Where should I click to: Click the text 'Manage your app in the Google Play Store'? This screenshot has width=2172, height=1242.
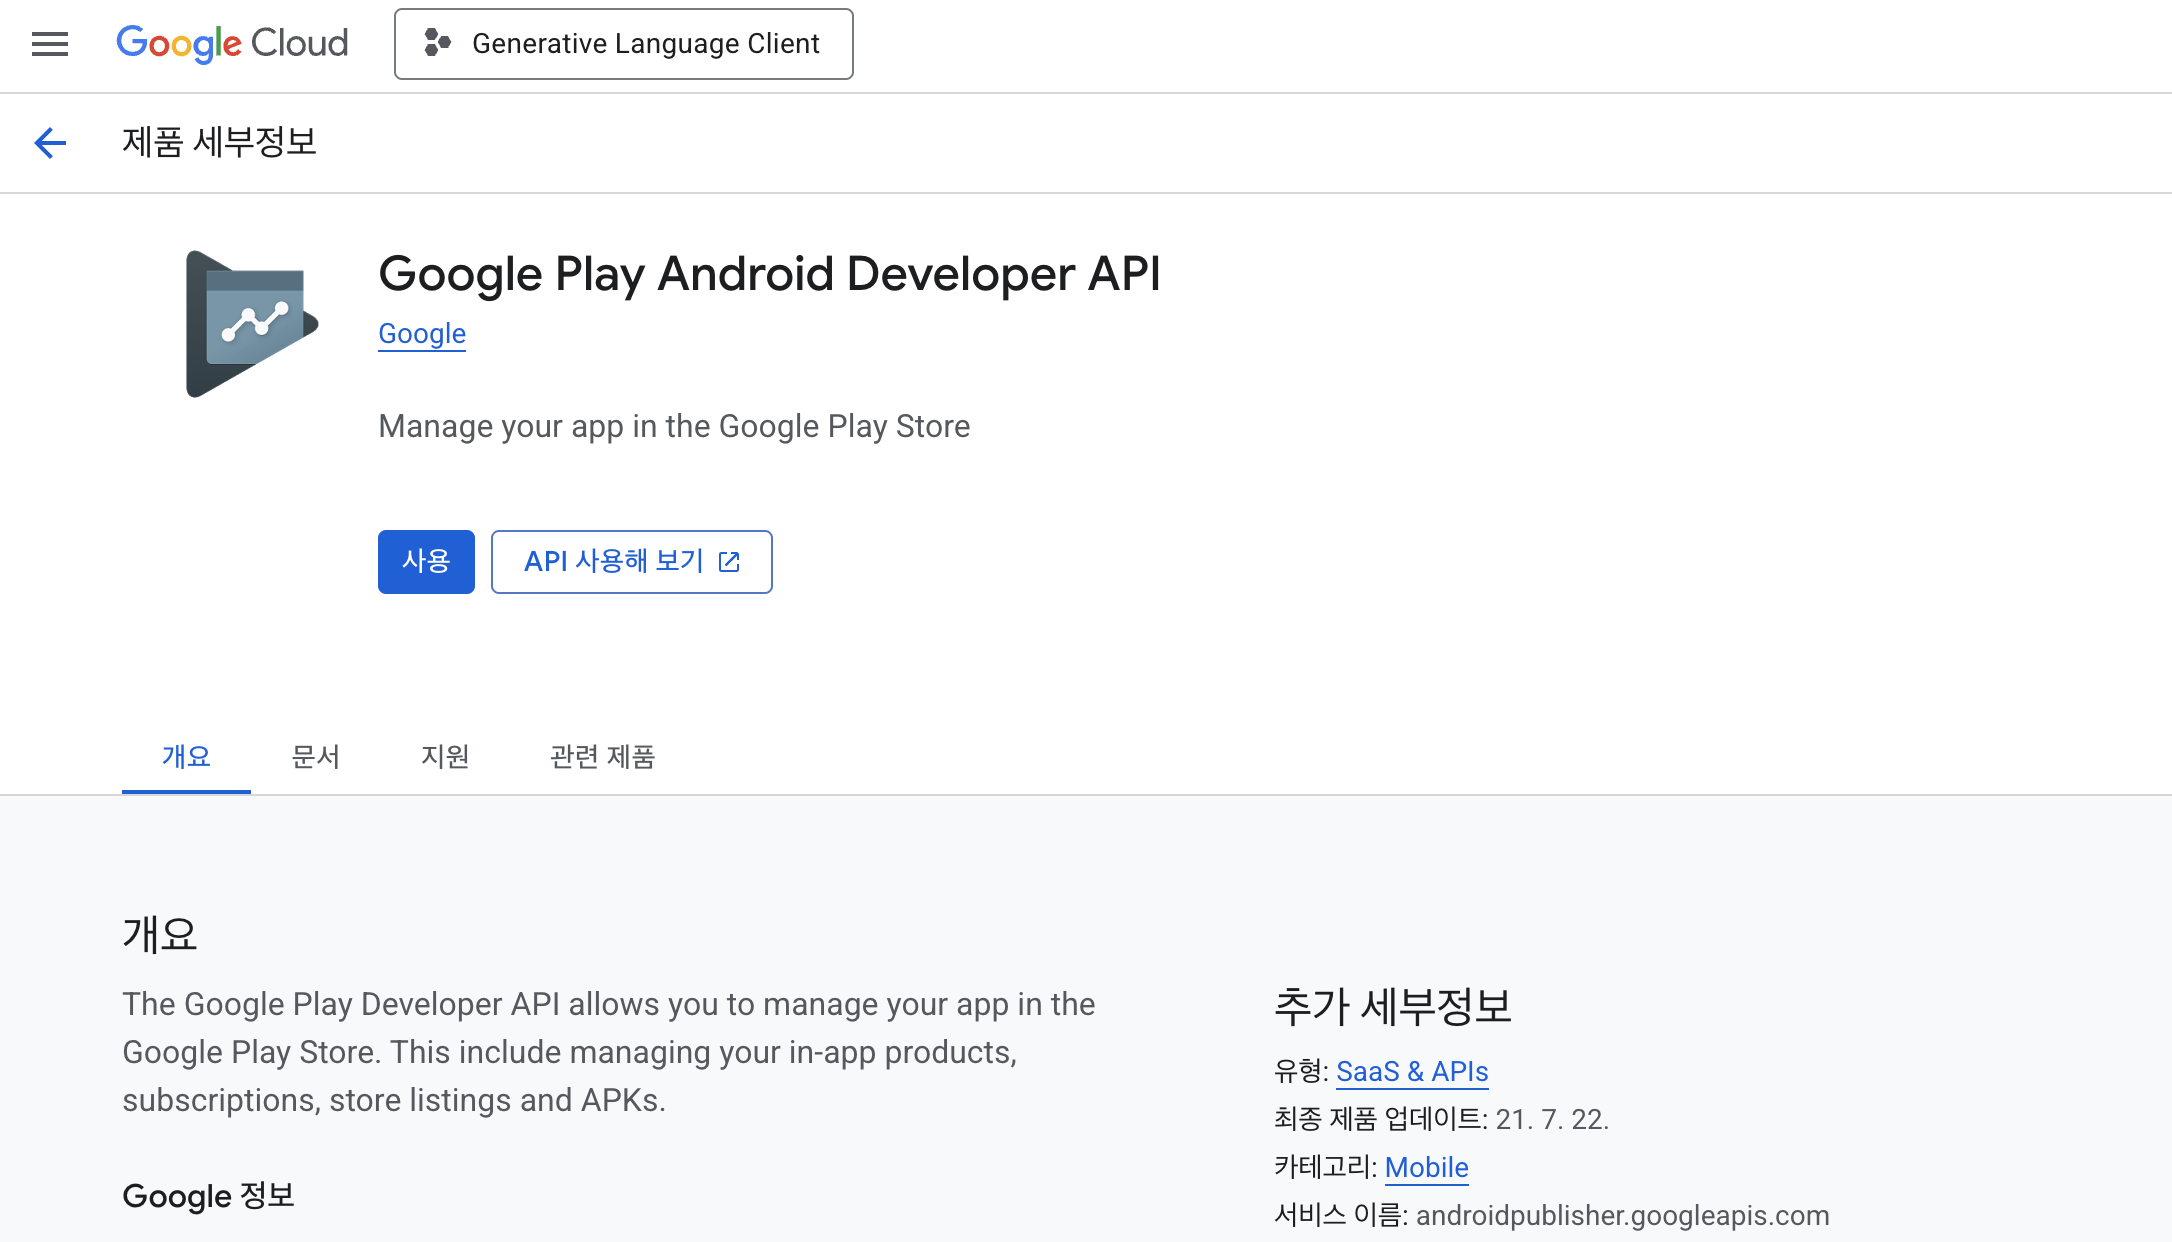674,427
